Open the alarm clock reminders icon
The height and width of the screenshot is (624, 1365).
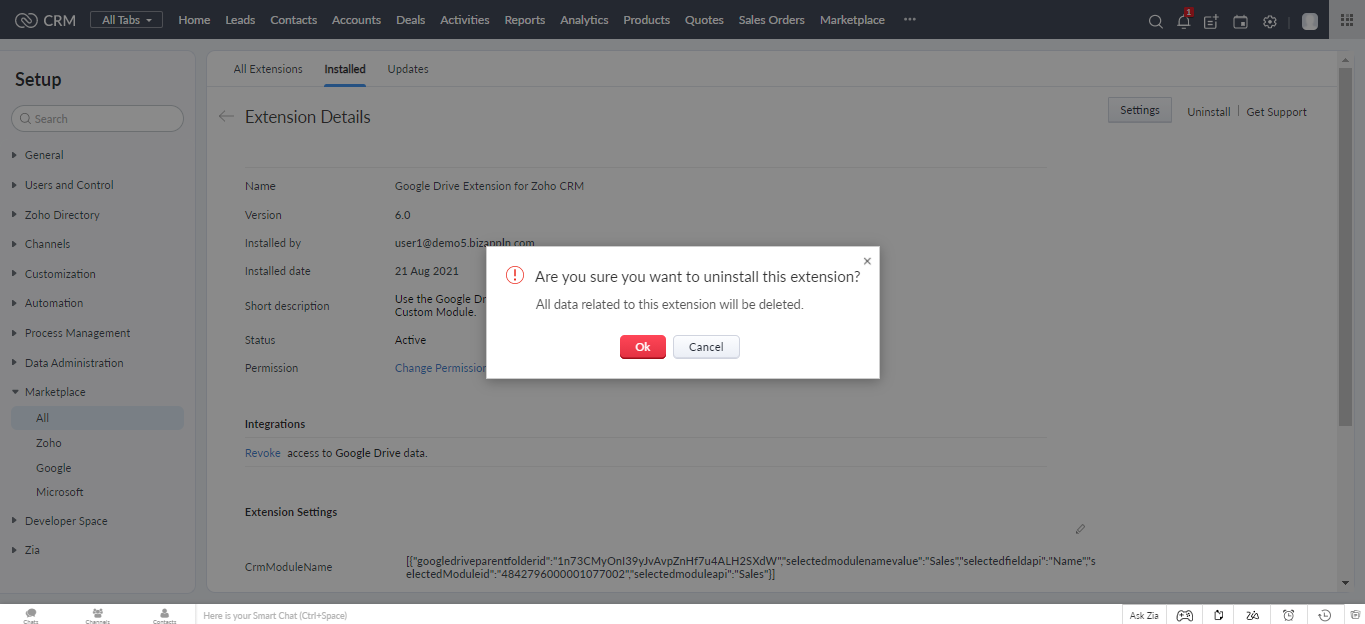[1289, 615]
